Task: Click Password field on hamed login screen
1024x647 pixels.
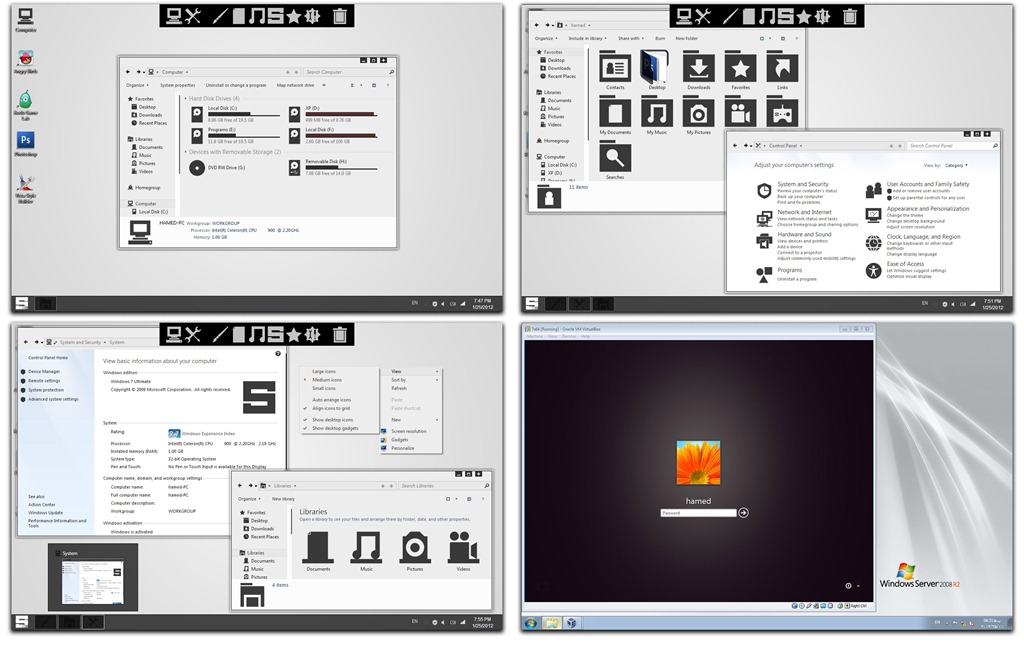Action: click(x=698, y=513)
